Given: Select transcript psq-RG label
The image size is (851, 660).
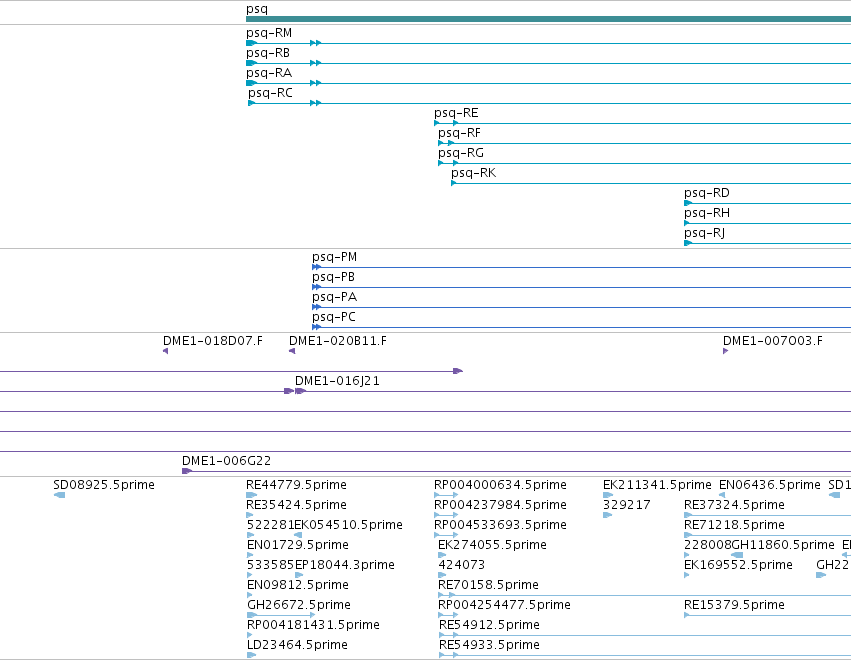Looking at the screenshot, I should pos(461,154).
